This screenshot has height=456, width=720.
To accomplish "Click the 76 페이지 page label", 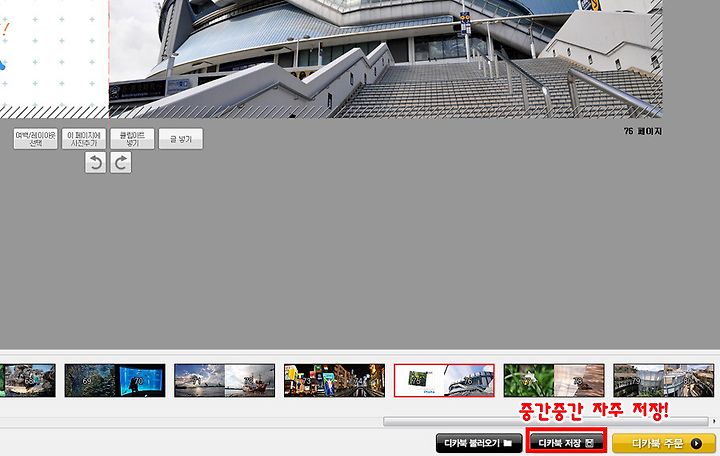I will click(x=643, y=131).
